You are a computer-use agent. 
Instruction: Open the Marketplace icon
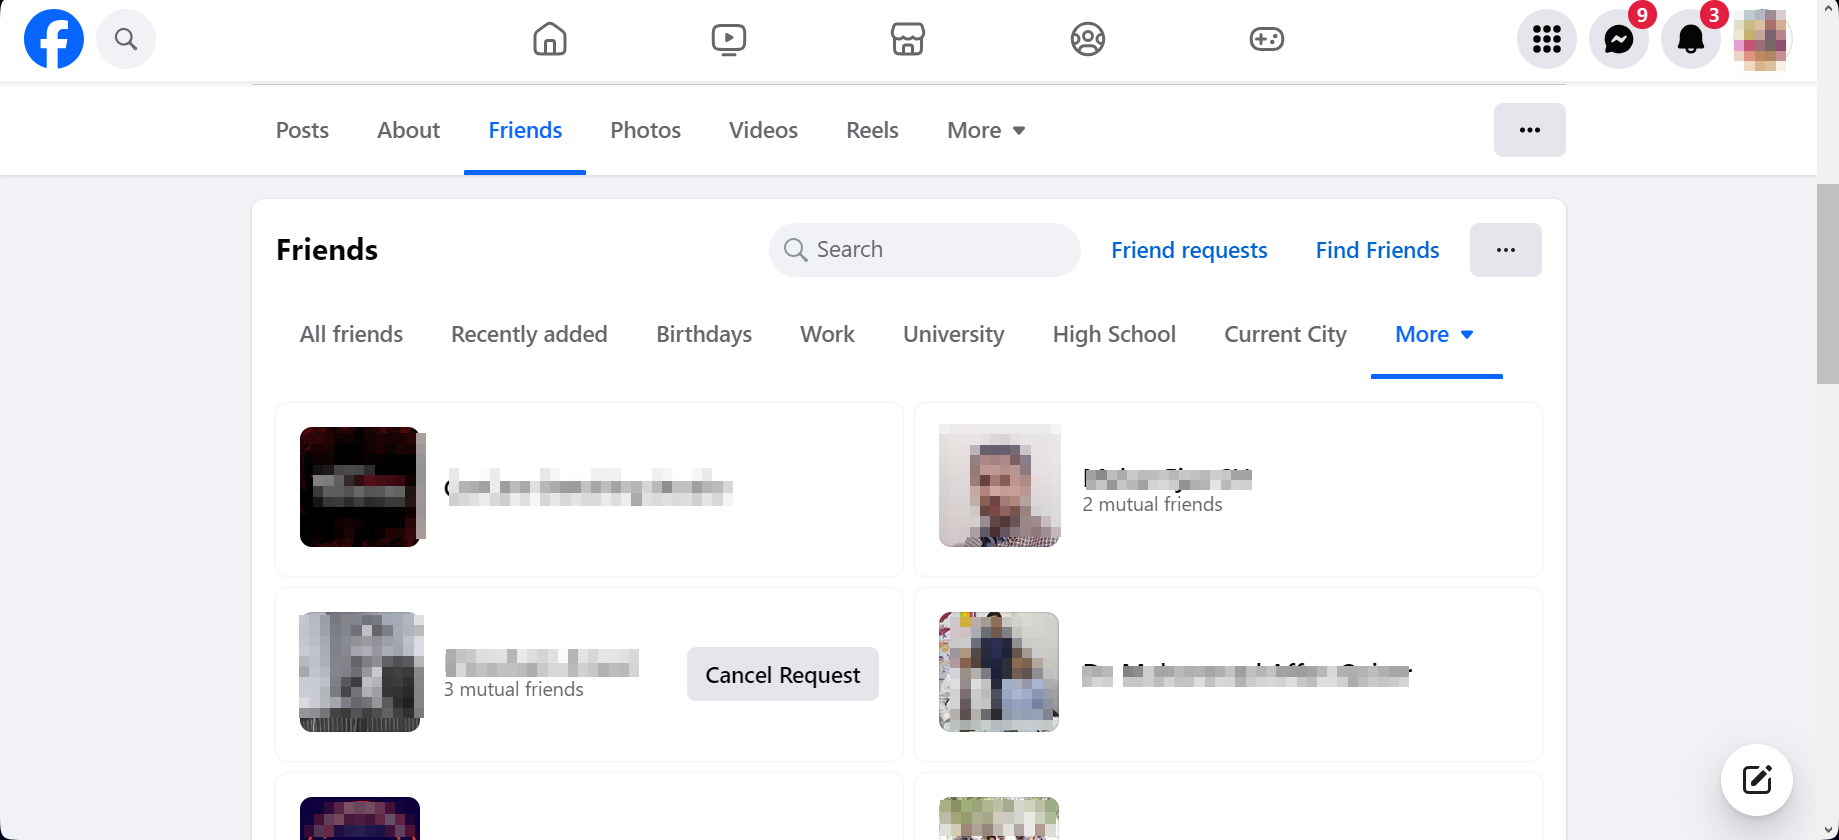pyautogui.click(x=908, y=39)
